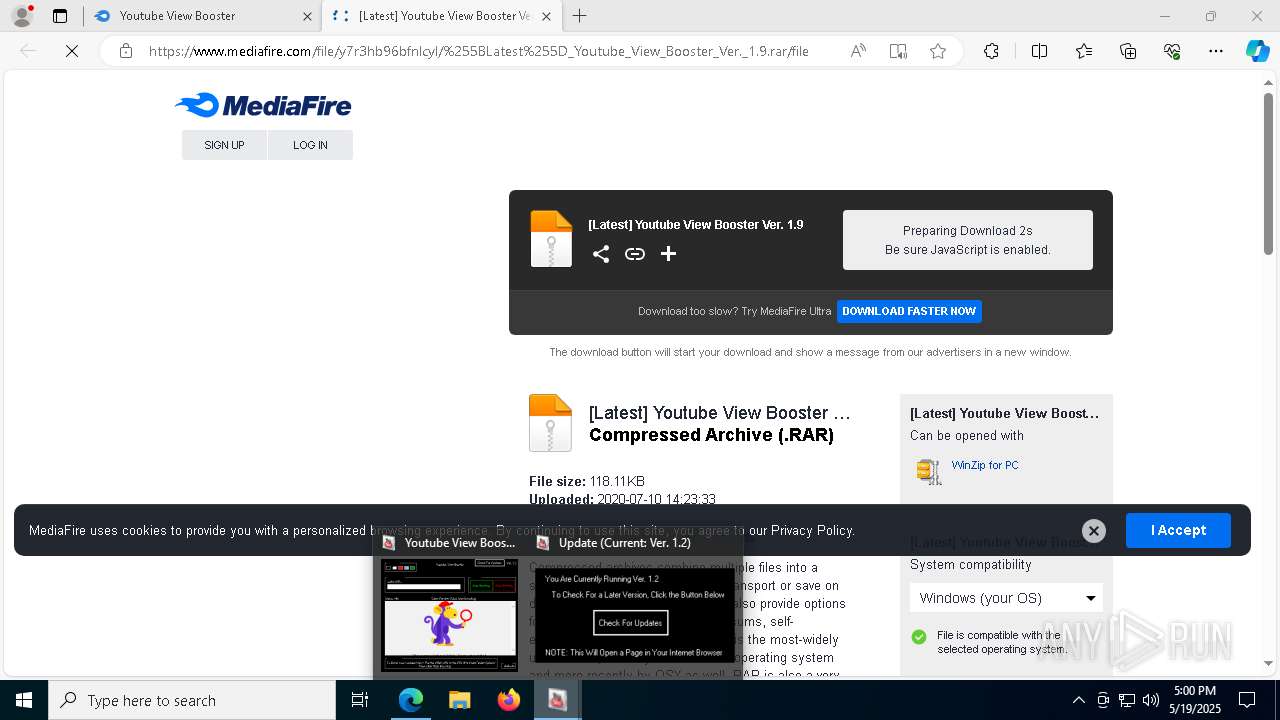The image size is (1280, 720).
Task: View site information via the lock icon
Action: tap(126, 51)
